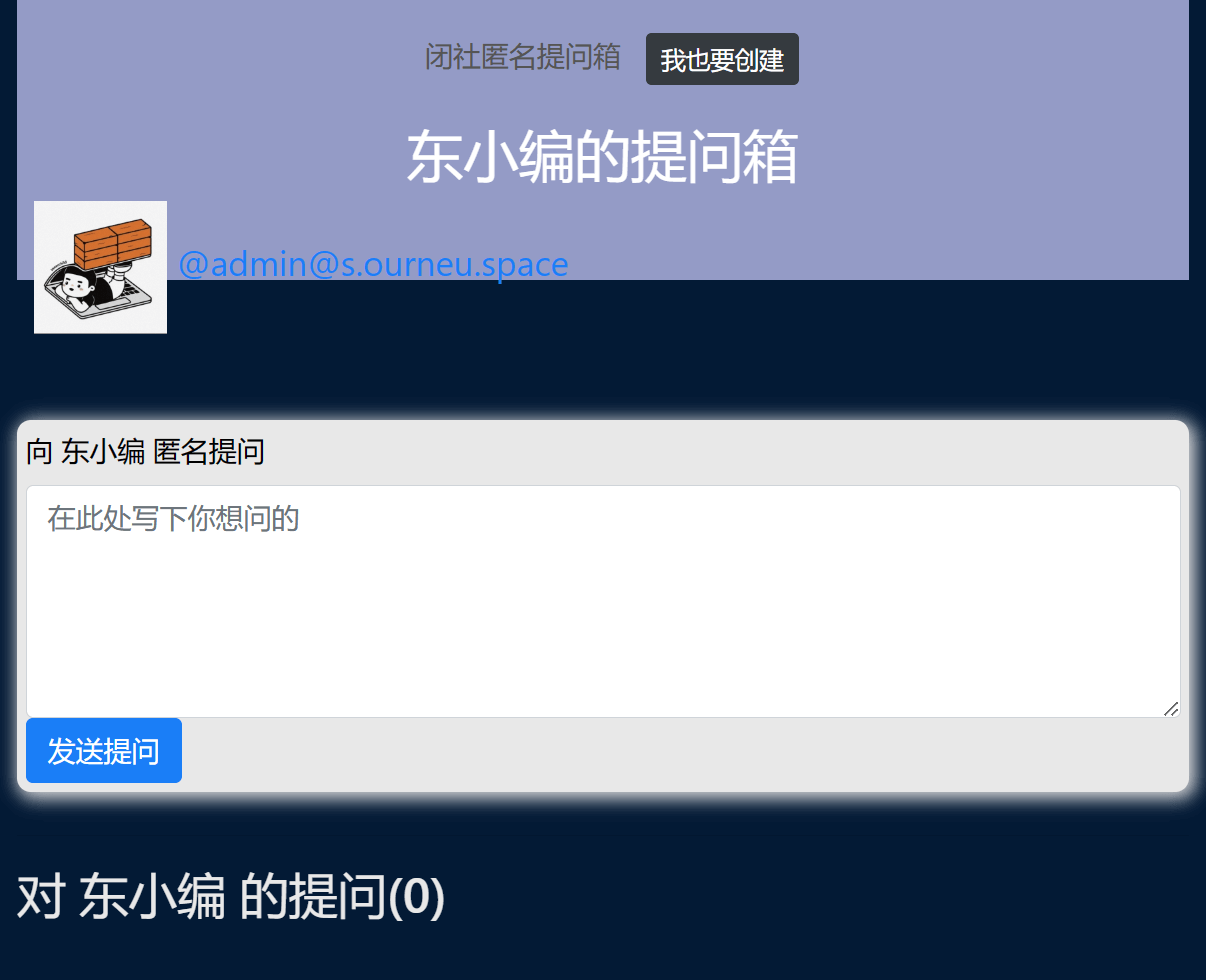Visit the admin handle link beside the avatar

373,265
